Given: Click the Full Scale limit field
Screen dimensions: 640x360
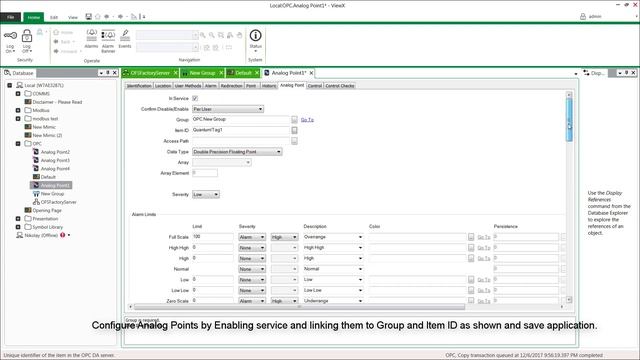Looking at the screenshot, I should click(213, 237).
